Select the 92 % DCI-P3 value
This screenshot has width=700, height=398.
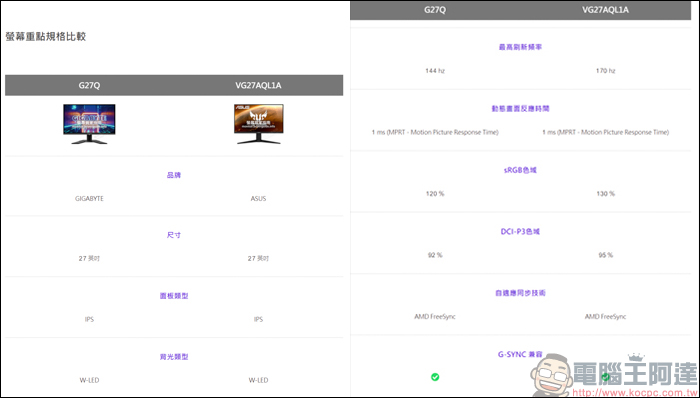tap(435, 255)
